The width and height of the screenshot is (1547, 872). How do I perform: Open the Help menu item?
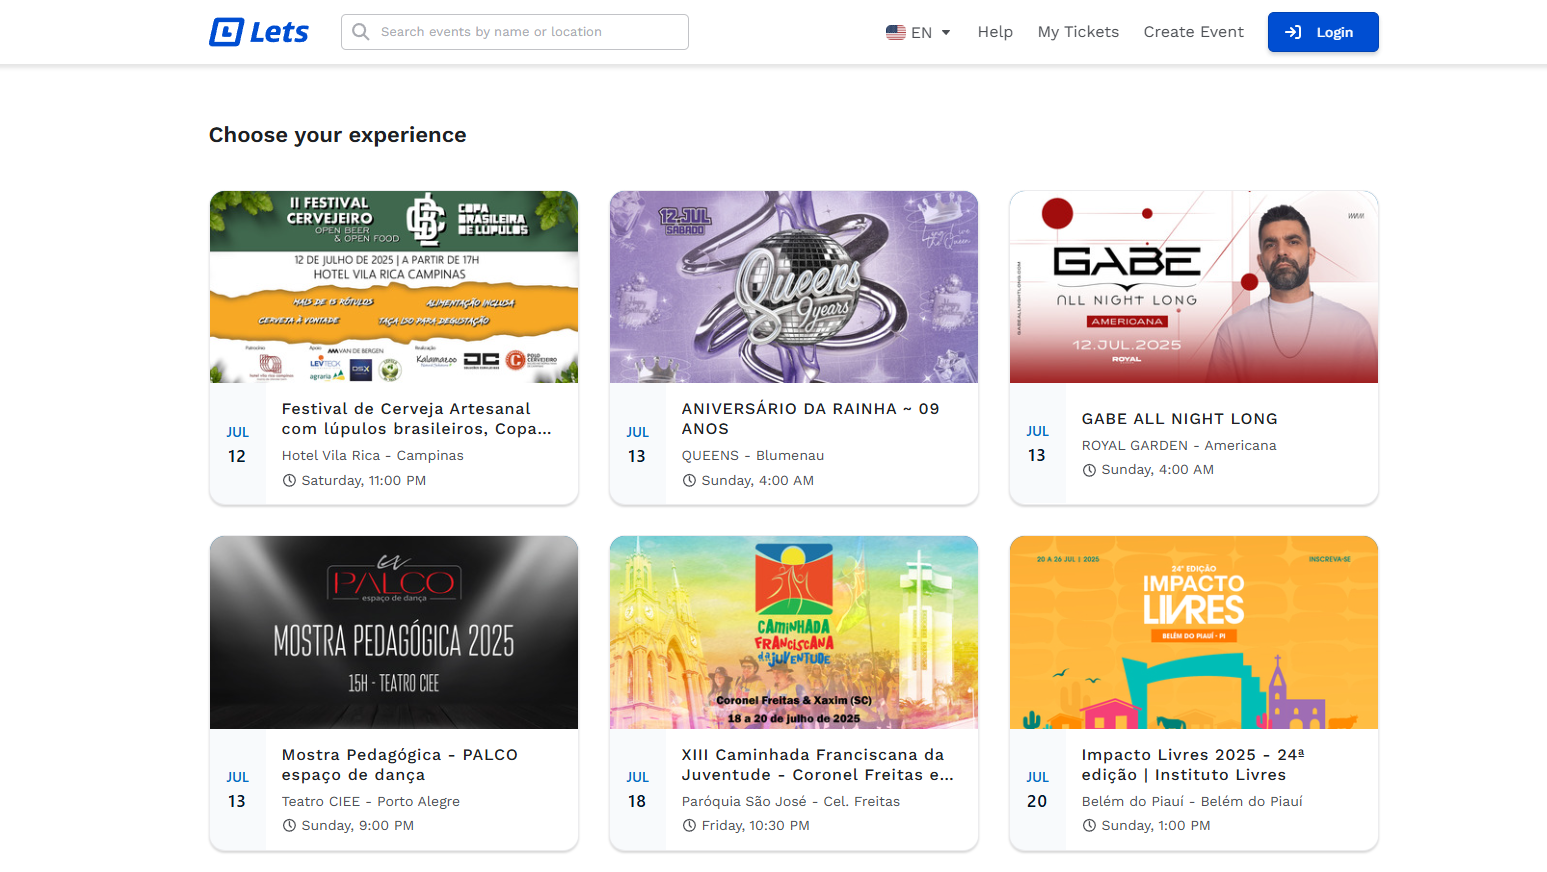[x=995, y=32]
